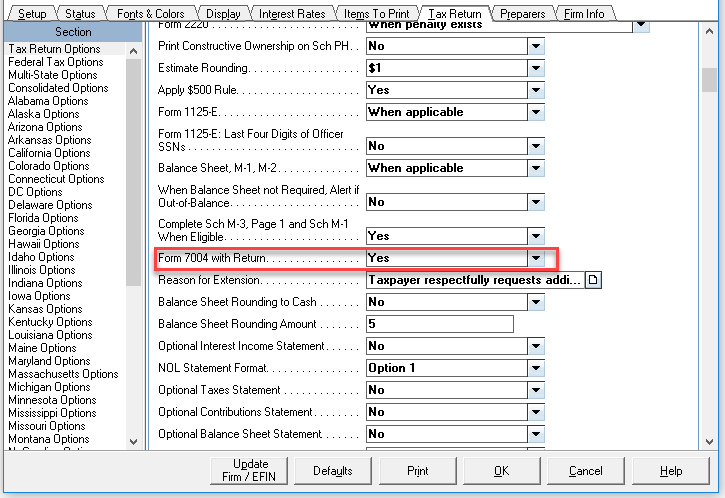The image size is (725, 498).
Task: Select Federal Tax Options section
Action: [55, 62]
